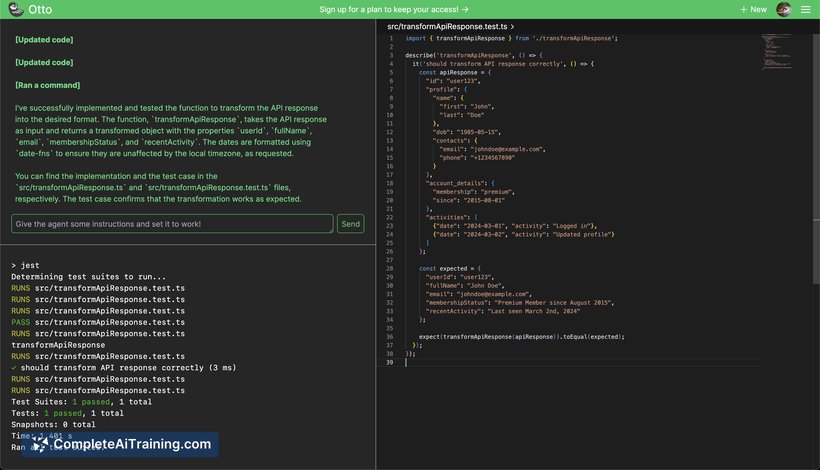The image size is (820, 470).
Task: Expand chevron next to transformApiResponse.test.ts path
Action: [x=514, y=26]
